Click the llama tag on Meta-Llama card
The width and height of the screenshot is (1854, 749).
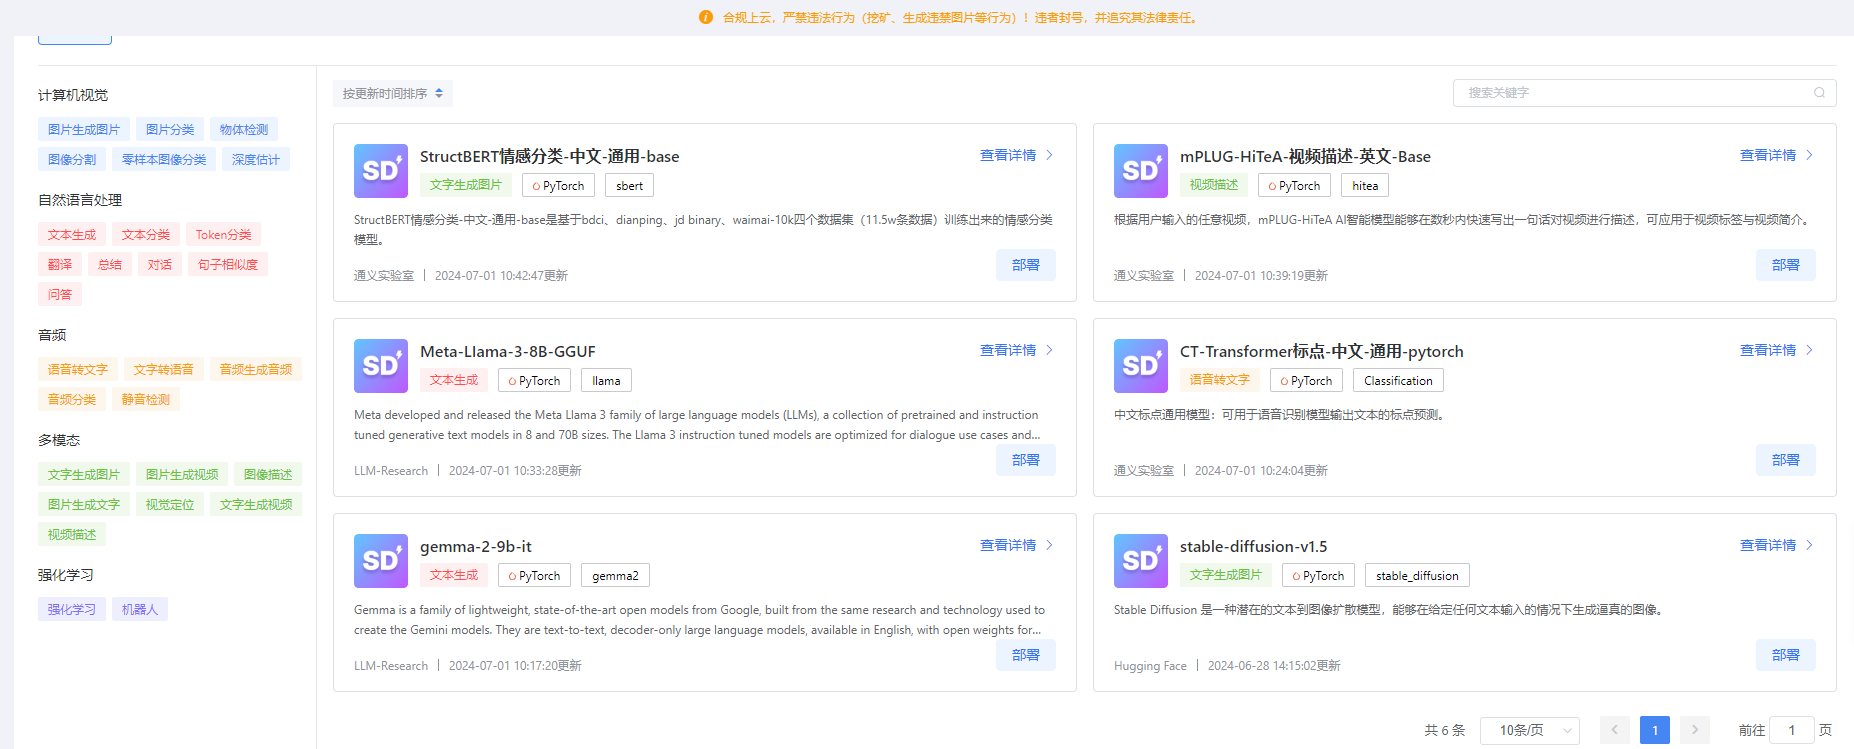tap(606, 380)
